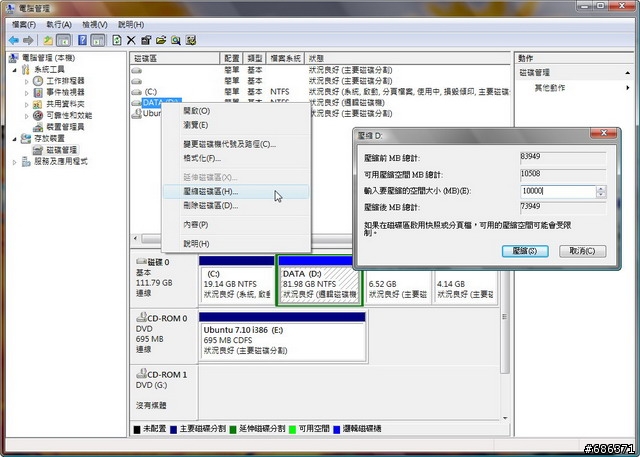Sort by the 類型 column header

[254, 58]
